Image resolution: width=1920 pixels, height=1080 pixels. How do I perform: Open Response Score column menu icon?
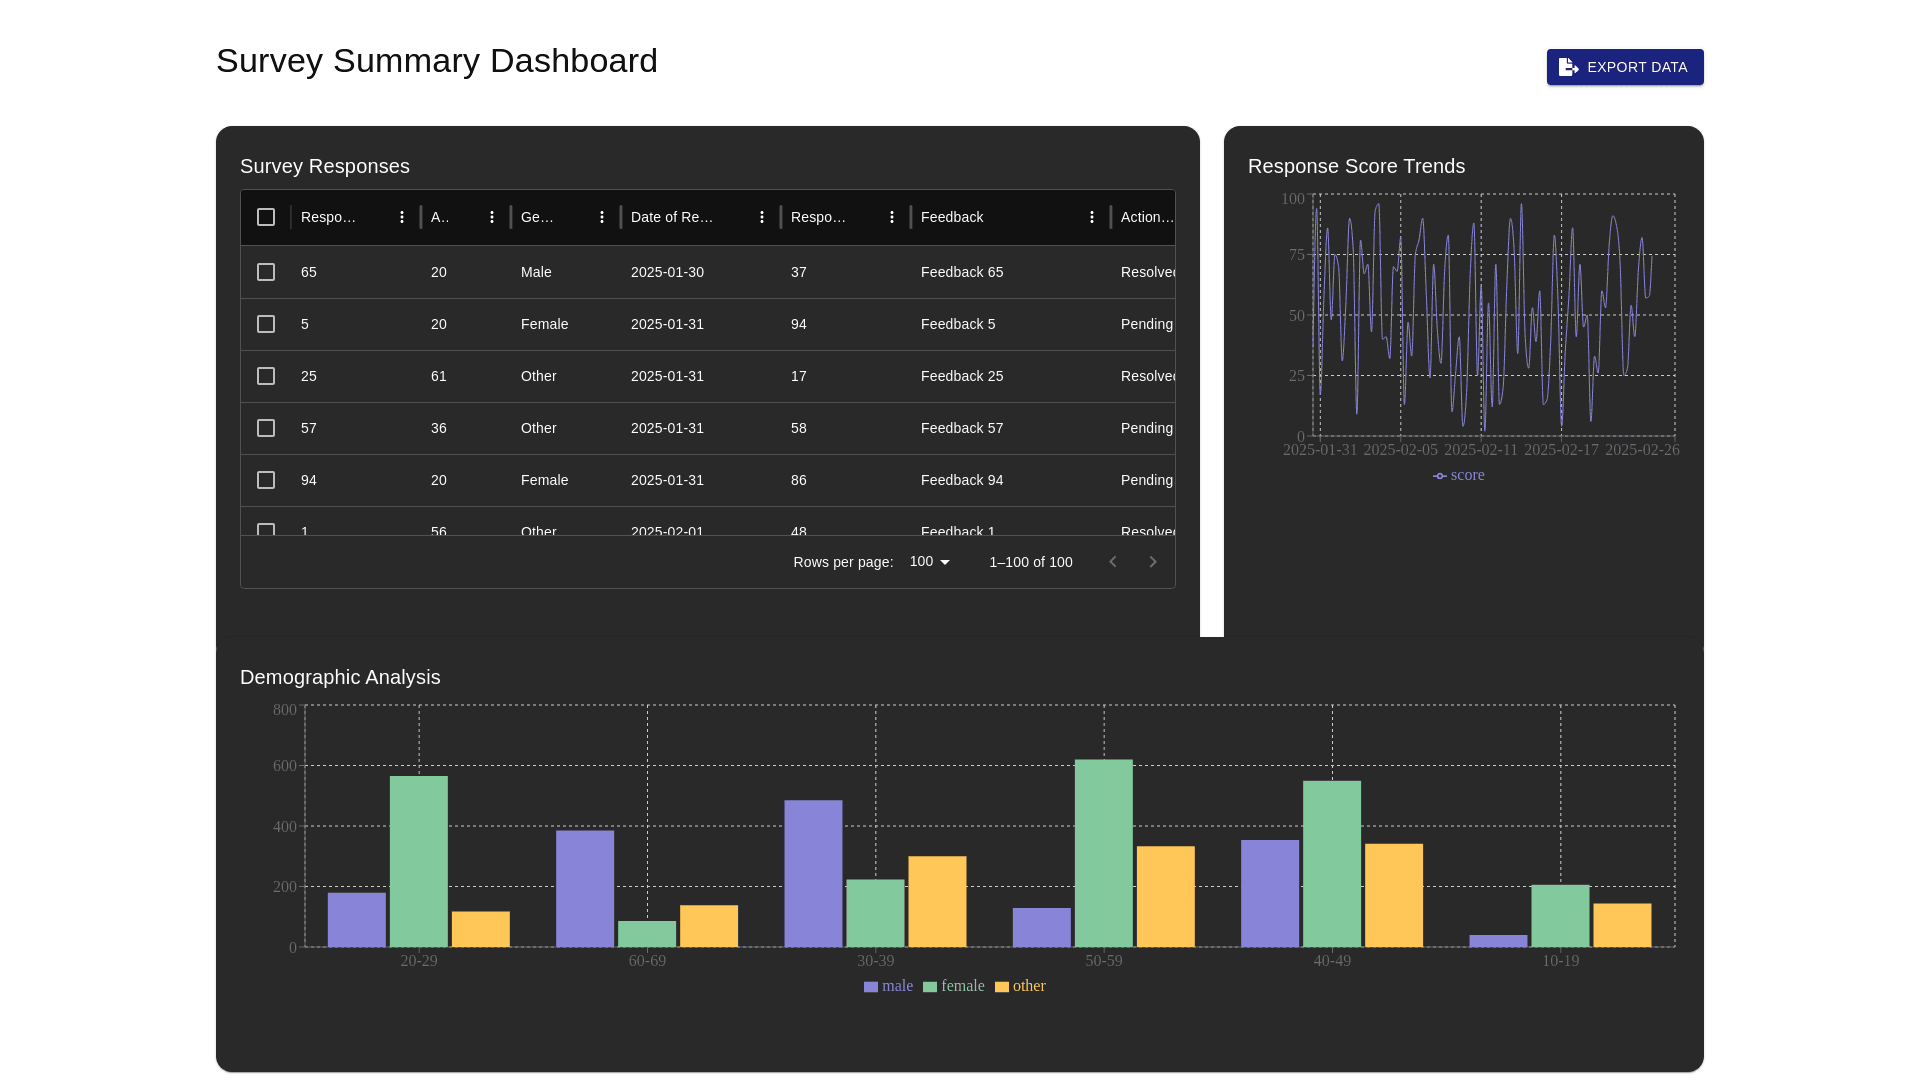pyautogui.click(x=892, y=217)
